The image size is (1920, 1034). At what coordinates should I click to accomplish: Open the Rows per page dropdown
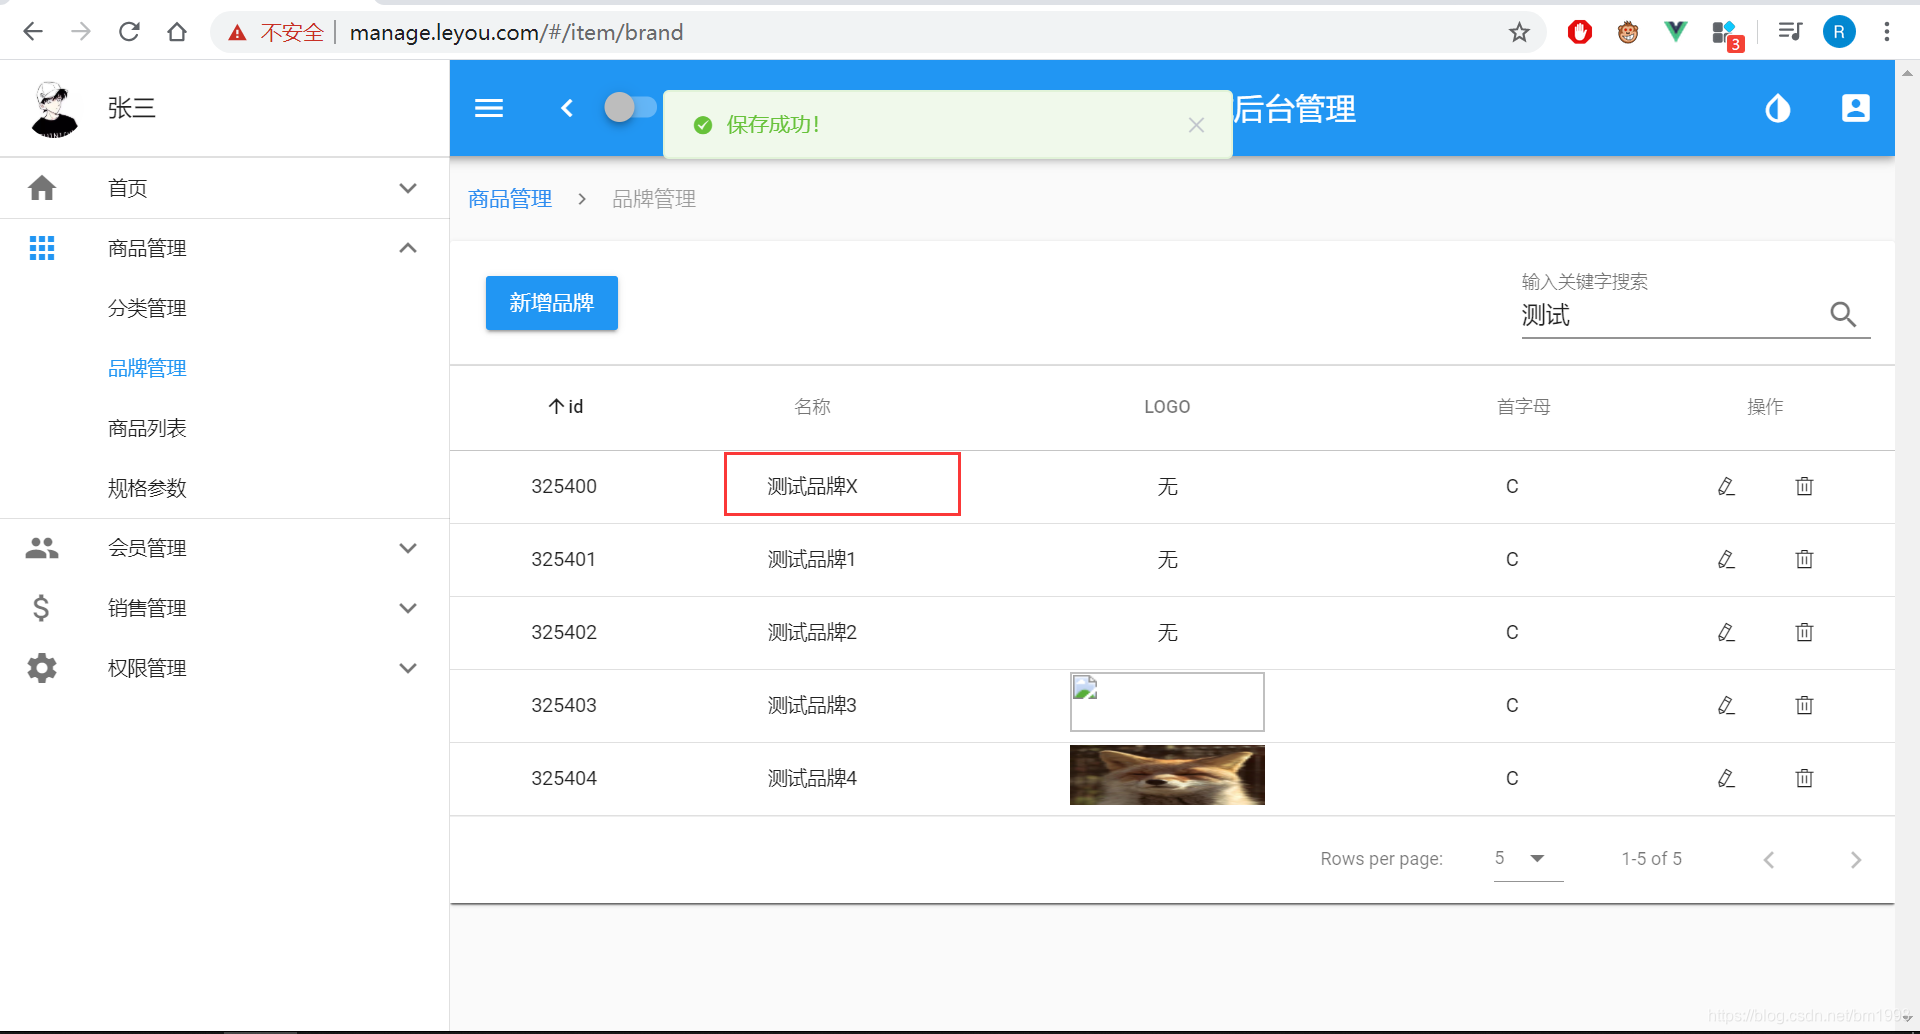[1527, 858]
